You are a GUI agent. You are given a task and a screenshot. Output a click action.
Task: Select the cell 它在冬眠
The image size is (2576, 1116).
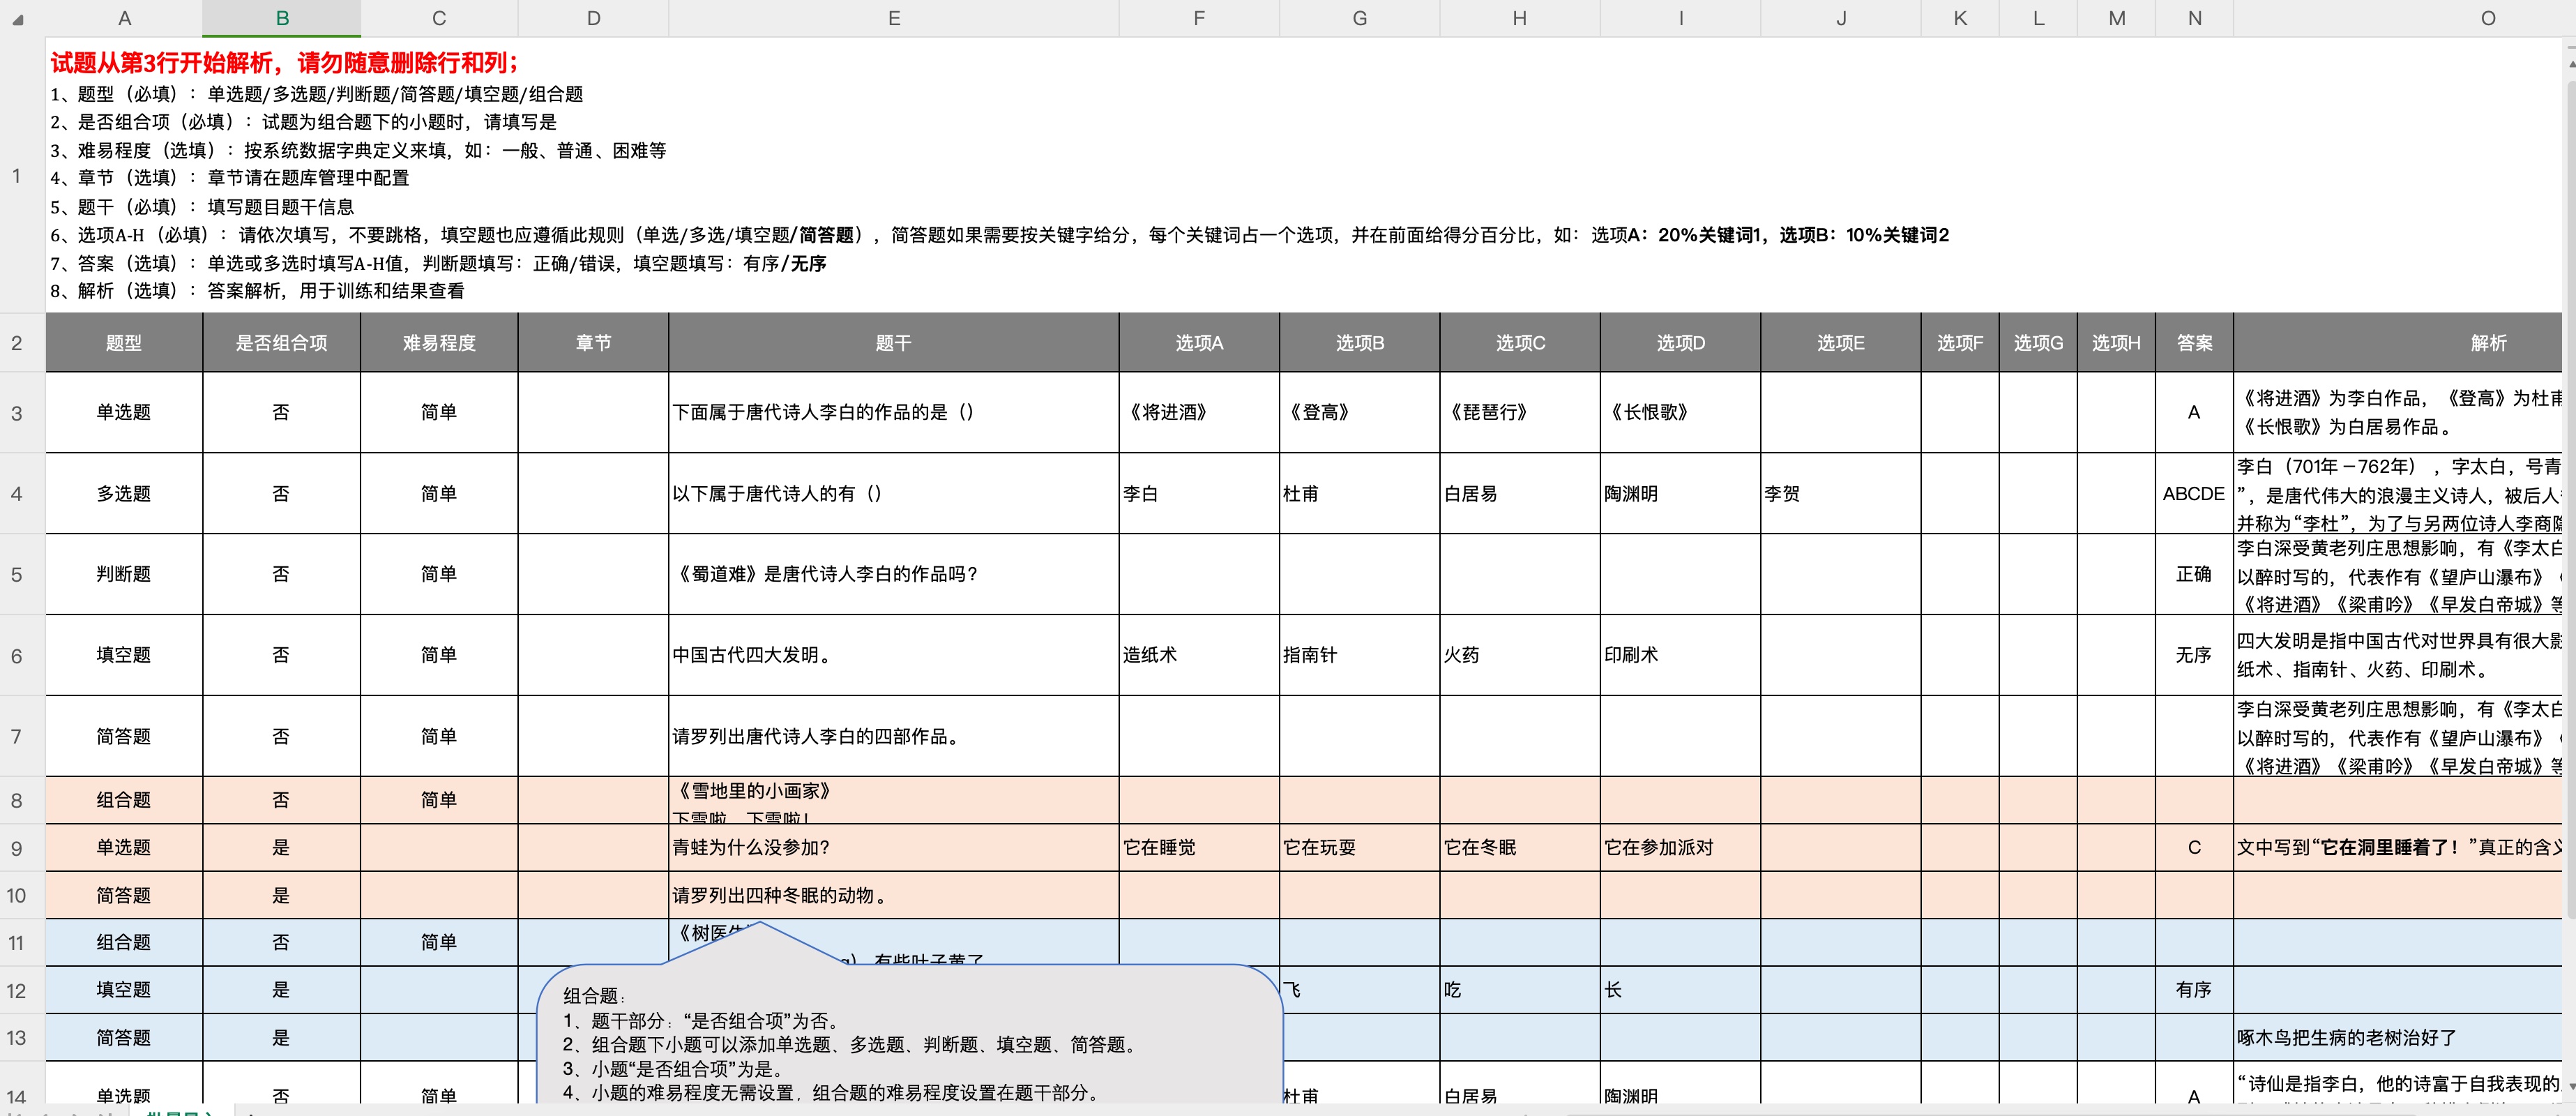pos(1520,848)
